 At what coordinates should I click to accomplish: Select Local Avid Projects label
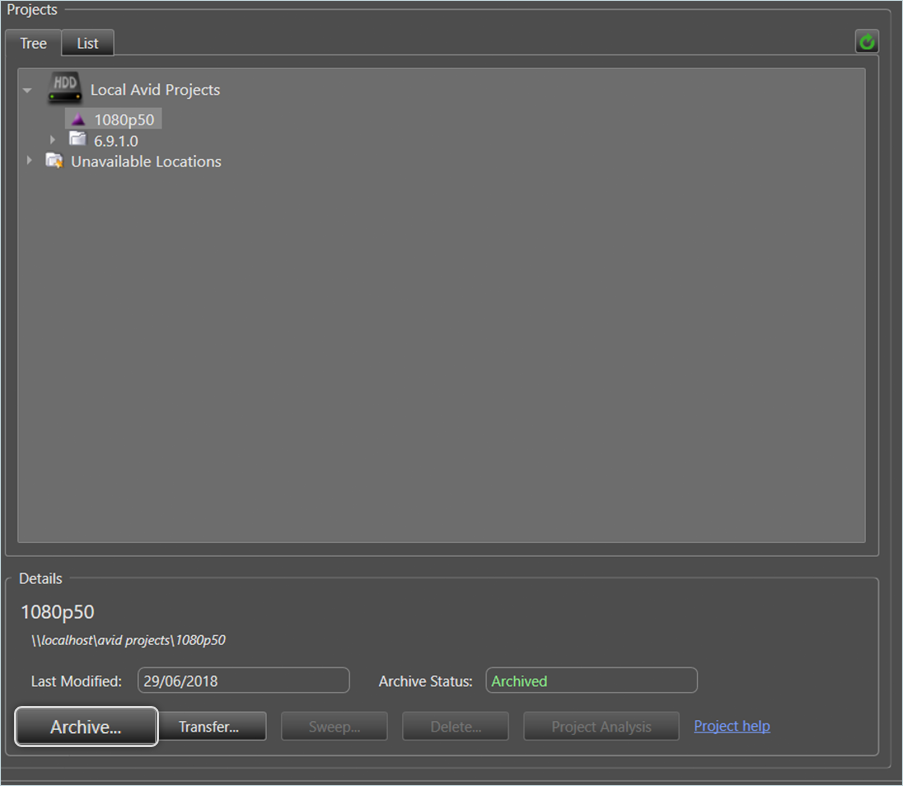pyautogui.click(x=155, y=90)
